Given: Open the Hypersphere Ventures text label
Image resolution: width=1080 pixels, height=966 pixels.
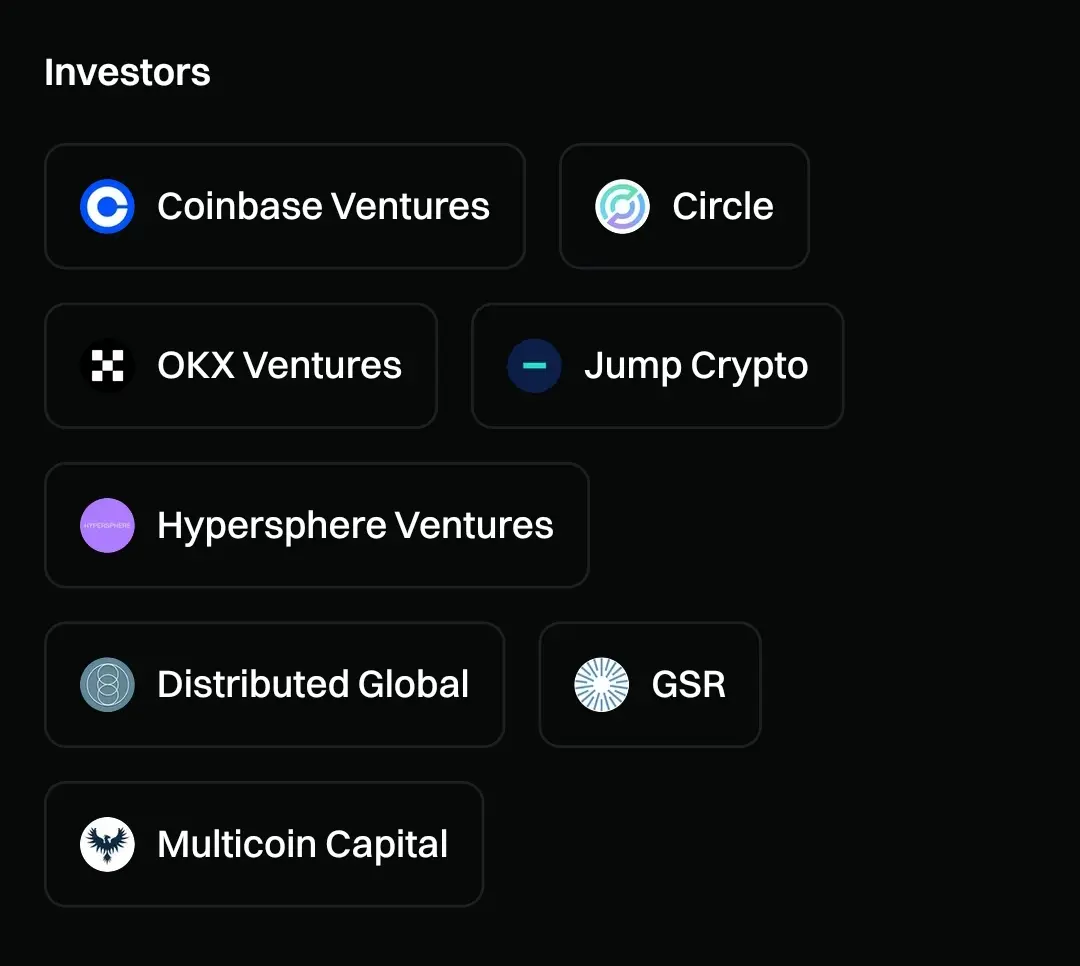Looking at the screenshot, I should click(x=355, y=526).
